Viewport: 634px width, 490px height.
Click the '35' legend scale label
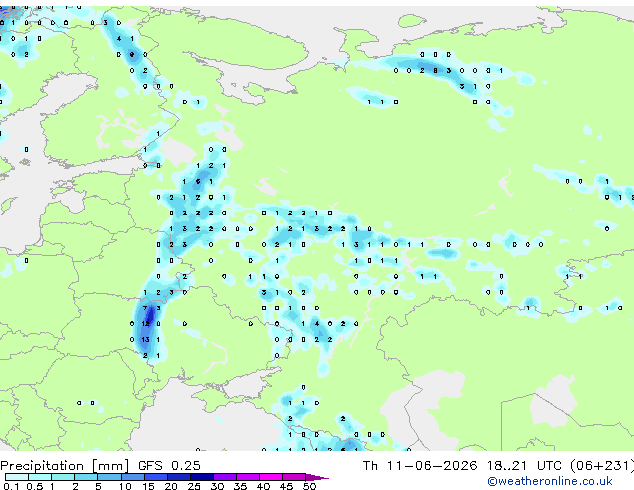(x=240, y=486)
